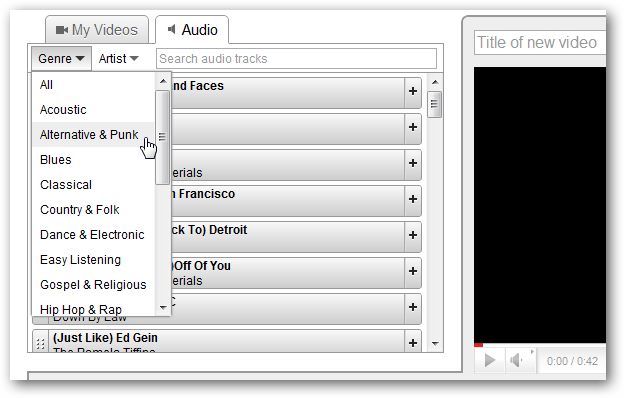Select the Blues genre

pos(93,160)
